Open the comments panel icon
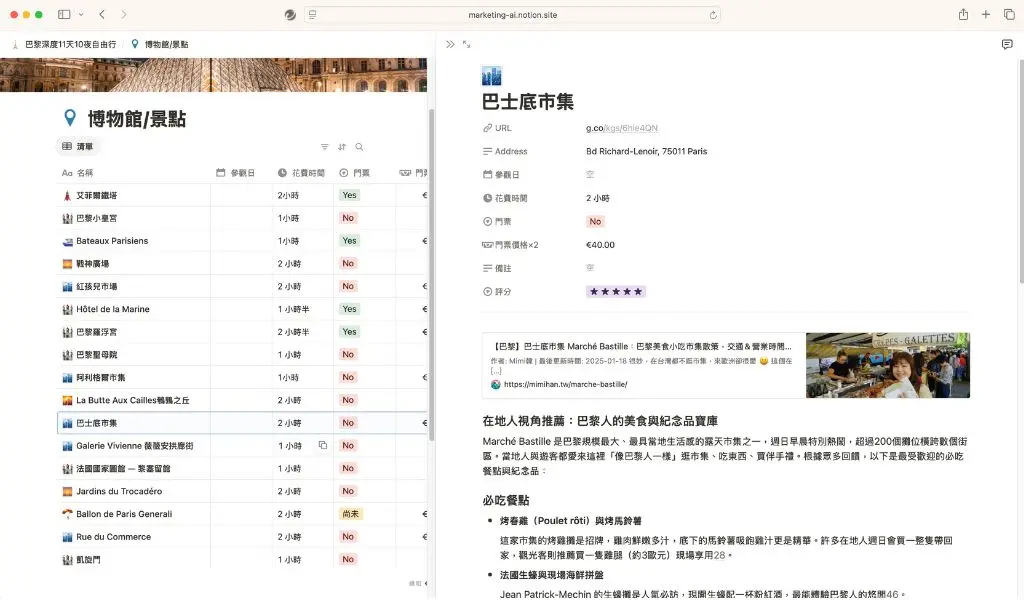1024x600 pixels. [x=1007, y=44]
